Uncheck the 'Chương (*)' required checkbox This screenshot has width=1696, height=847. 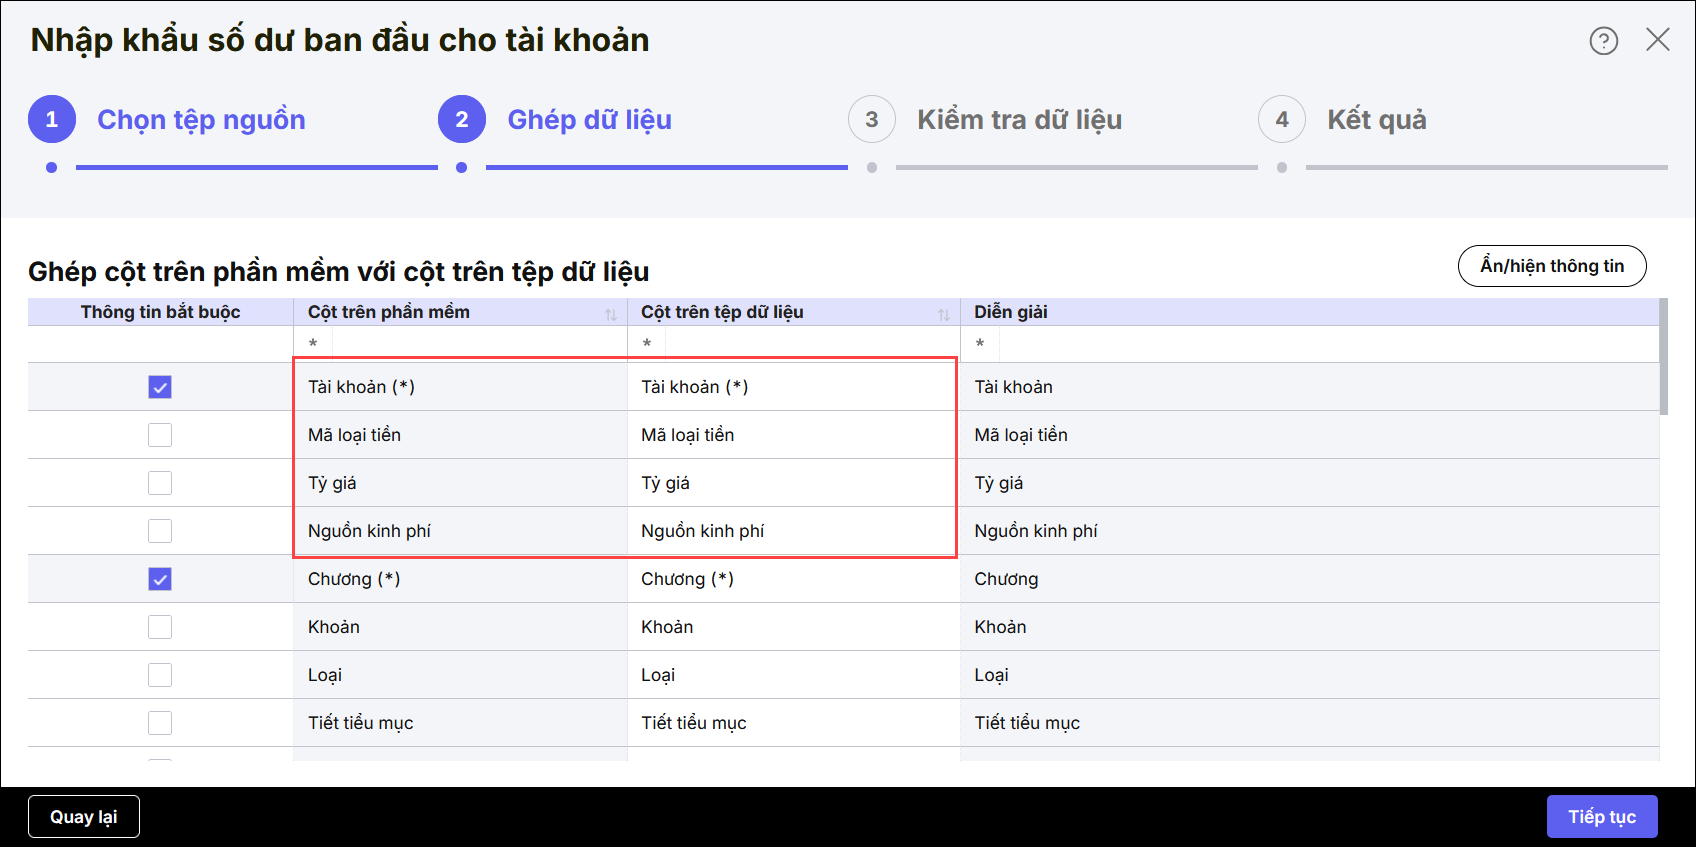pos(160,579)
